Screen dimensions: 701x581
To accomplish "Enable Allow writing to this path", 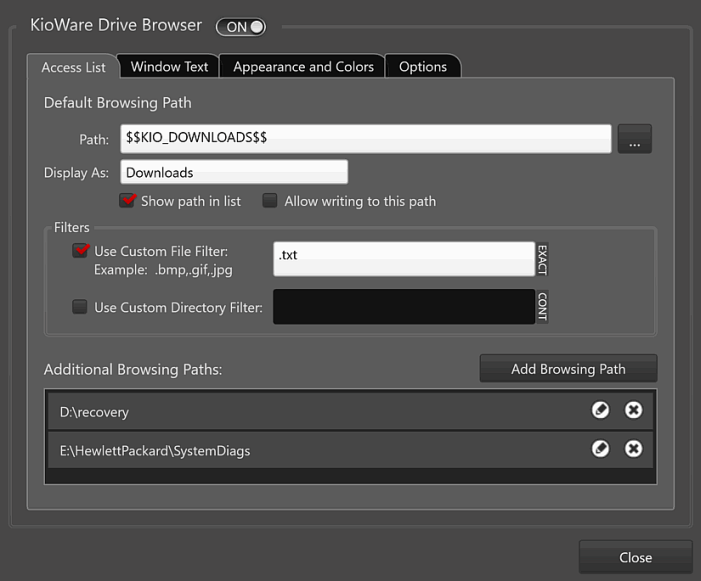I will 270,201.
